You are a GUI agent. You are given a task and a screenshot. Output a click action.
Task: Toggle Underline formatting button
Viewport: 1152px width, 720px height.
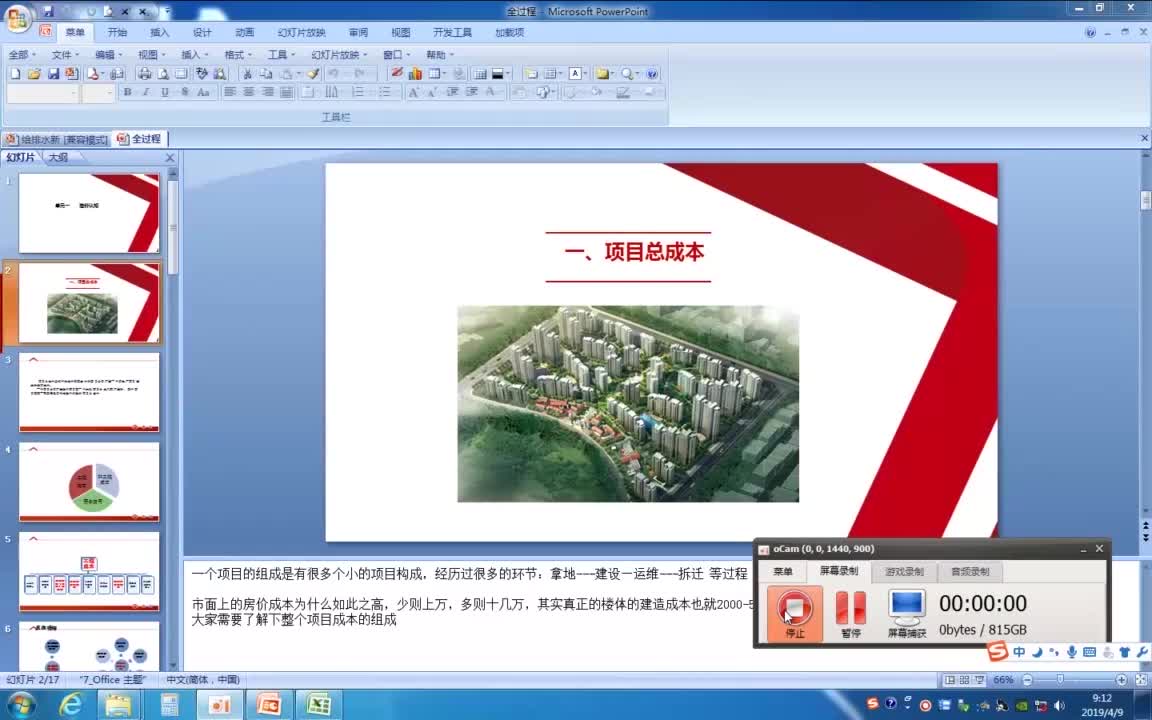point(165,93)
